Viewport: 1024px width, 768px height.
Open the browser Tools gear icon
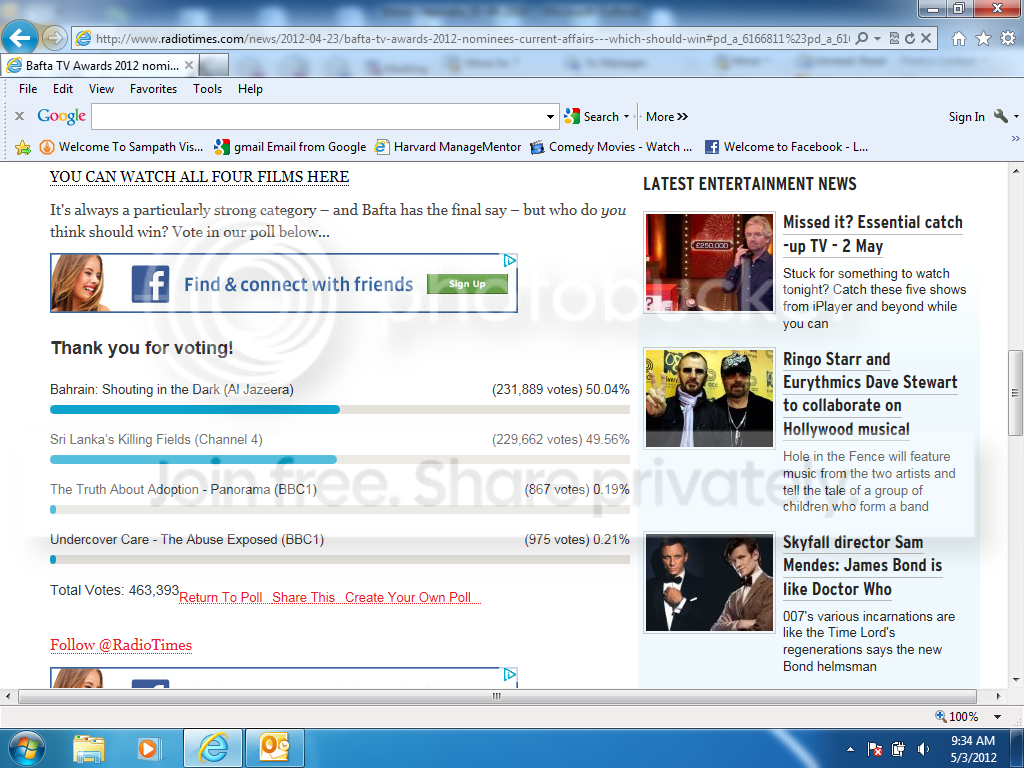pos(1008,39)
